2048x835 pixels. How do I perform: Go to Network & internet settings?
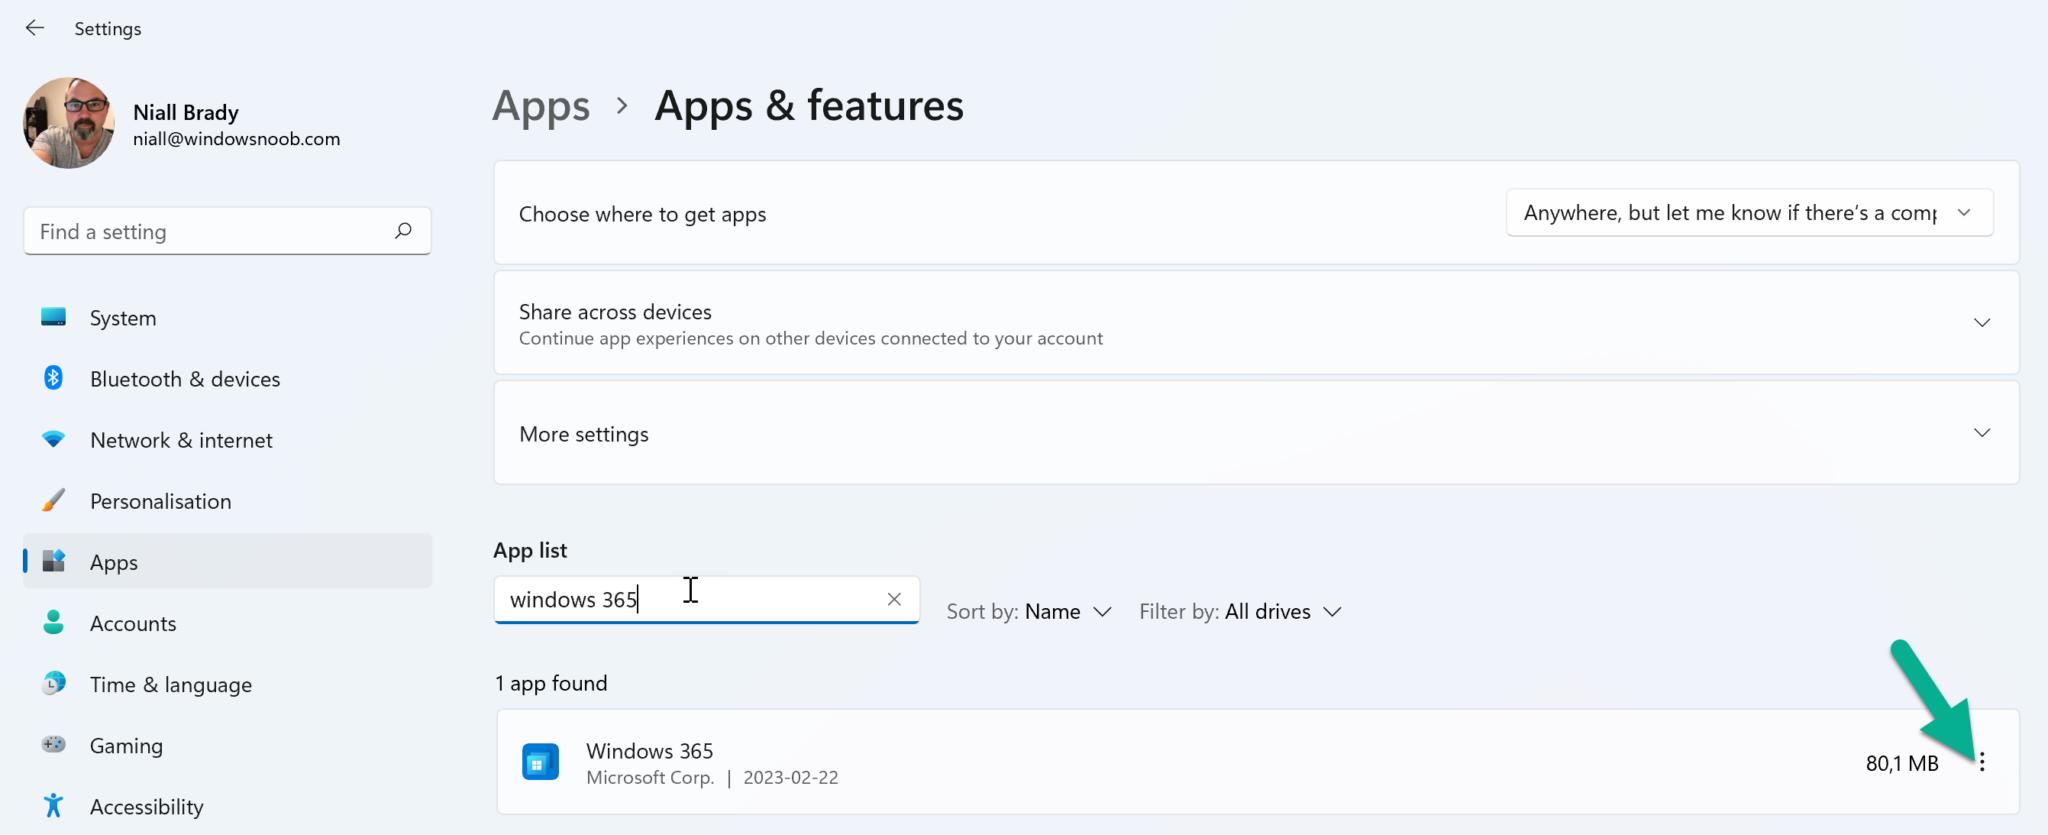pos(227,440)
